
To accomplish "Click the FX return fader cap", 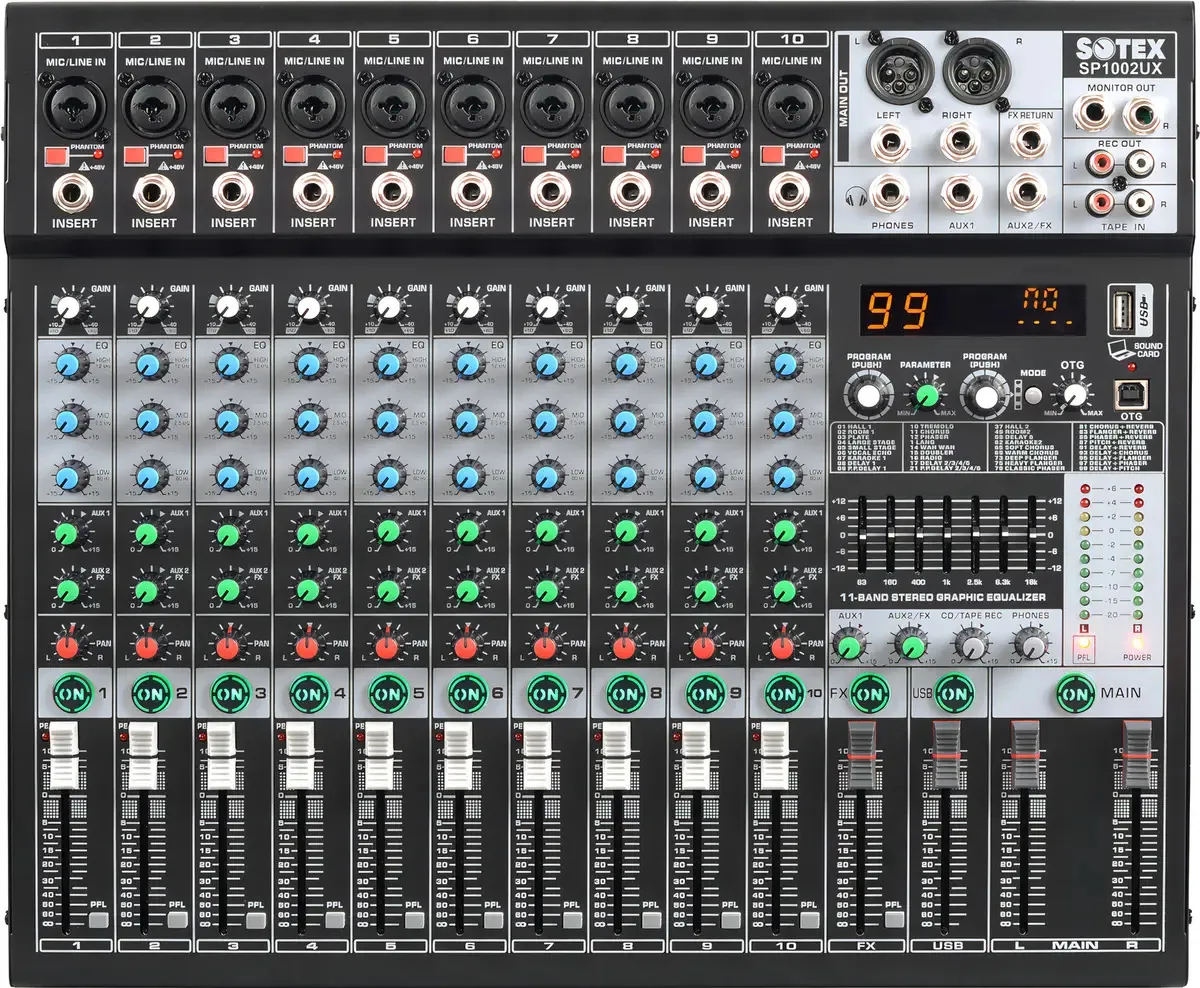I will pyautogui.click(x=861, y=757).
